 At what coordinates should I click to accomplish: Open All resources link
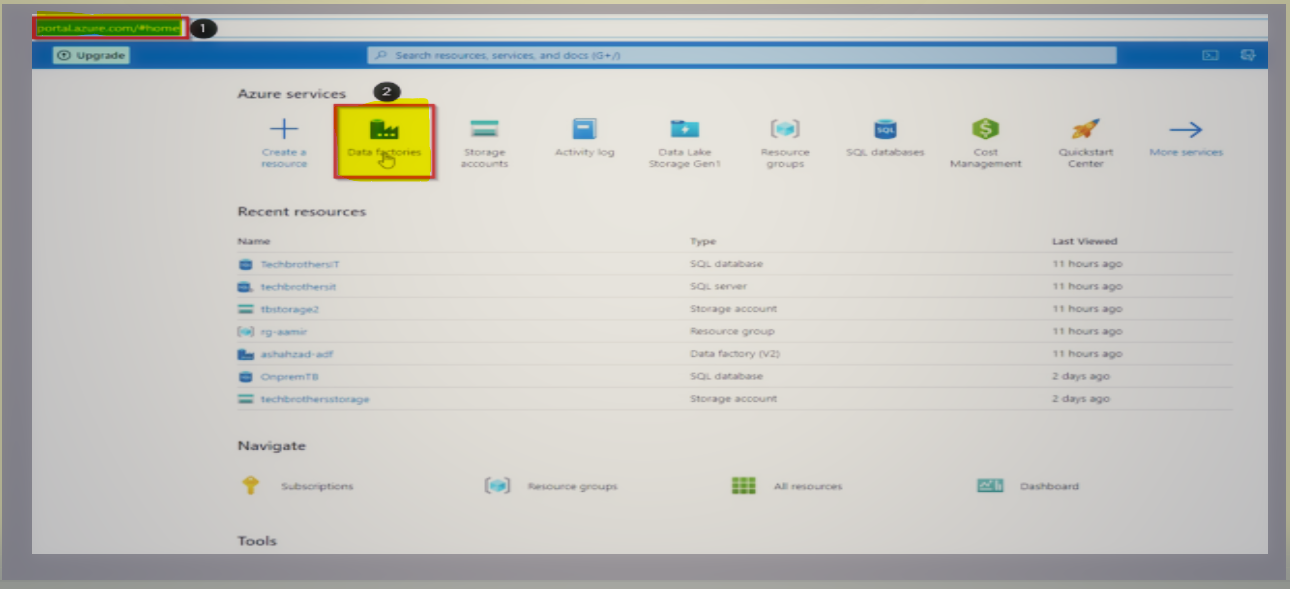point(808,486)
